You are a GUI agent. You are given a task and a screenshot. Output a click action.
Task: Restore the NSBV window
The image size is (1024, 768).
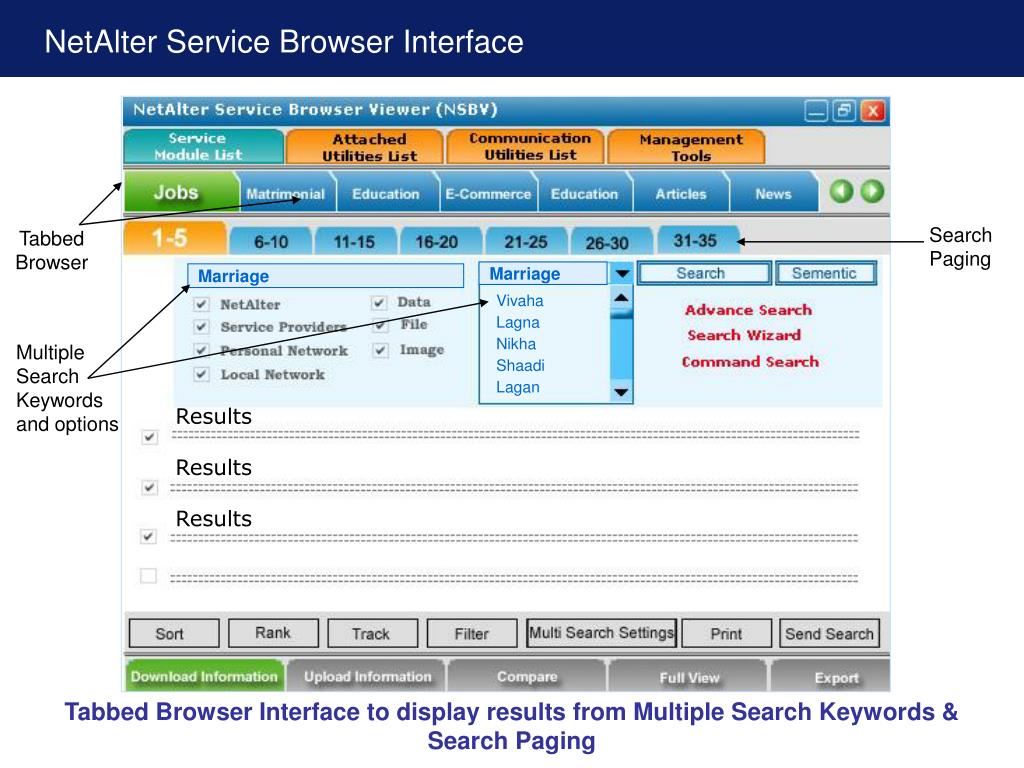point(844,112)
